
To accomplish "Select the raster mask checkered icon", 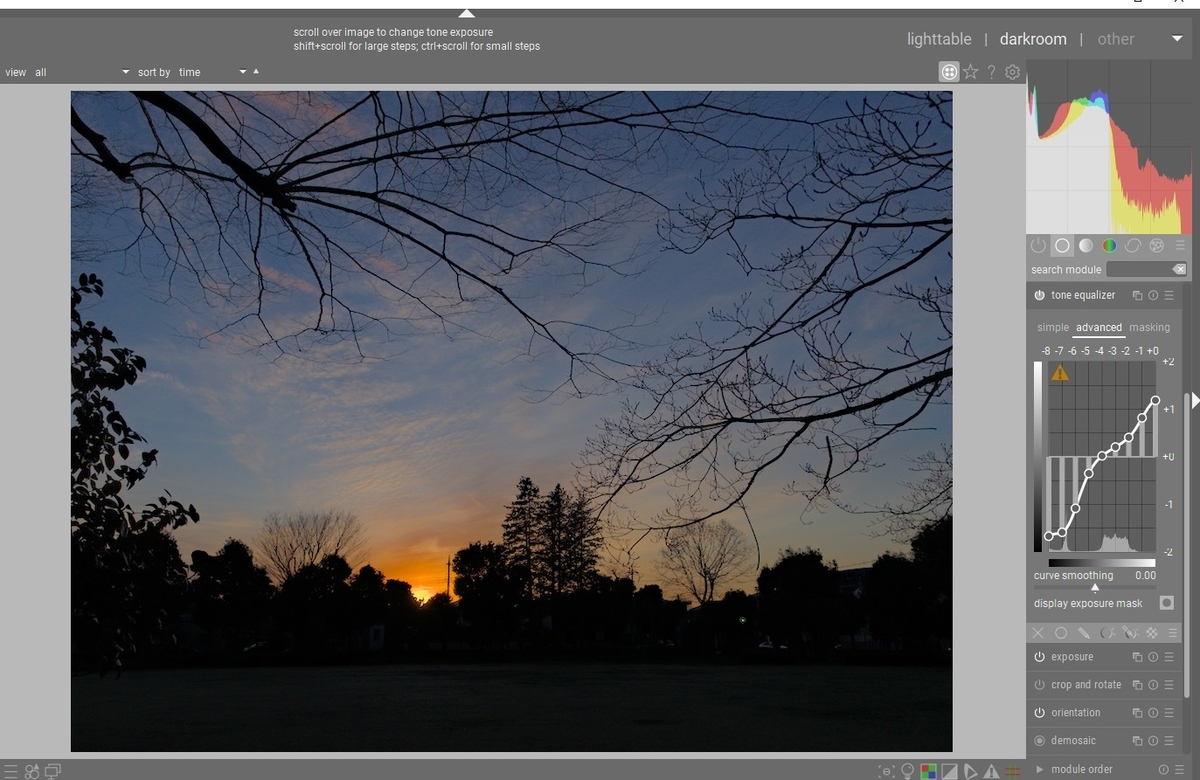I will [1152, 633].
